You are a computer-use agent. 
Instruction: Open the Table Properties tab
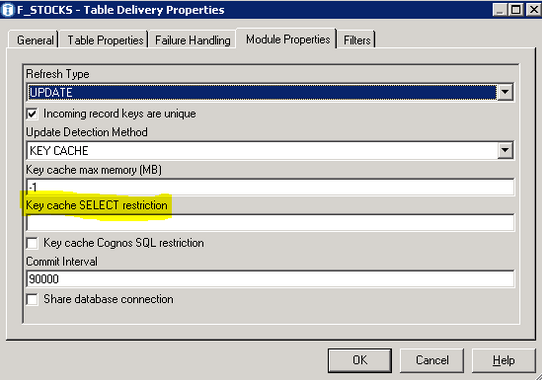click(105, 40)
